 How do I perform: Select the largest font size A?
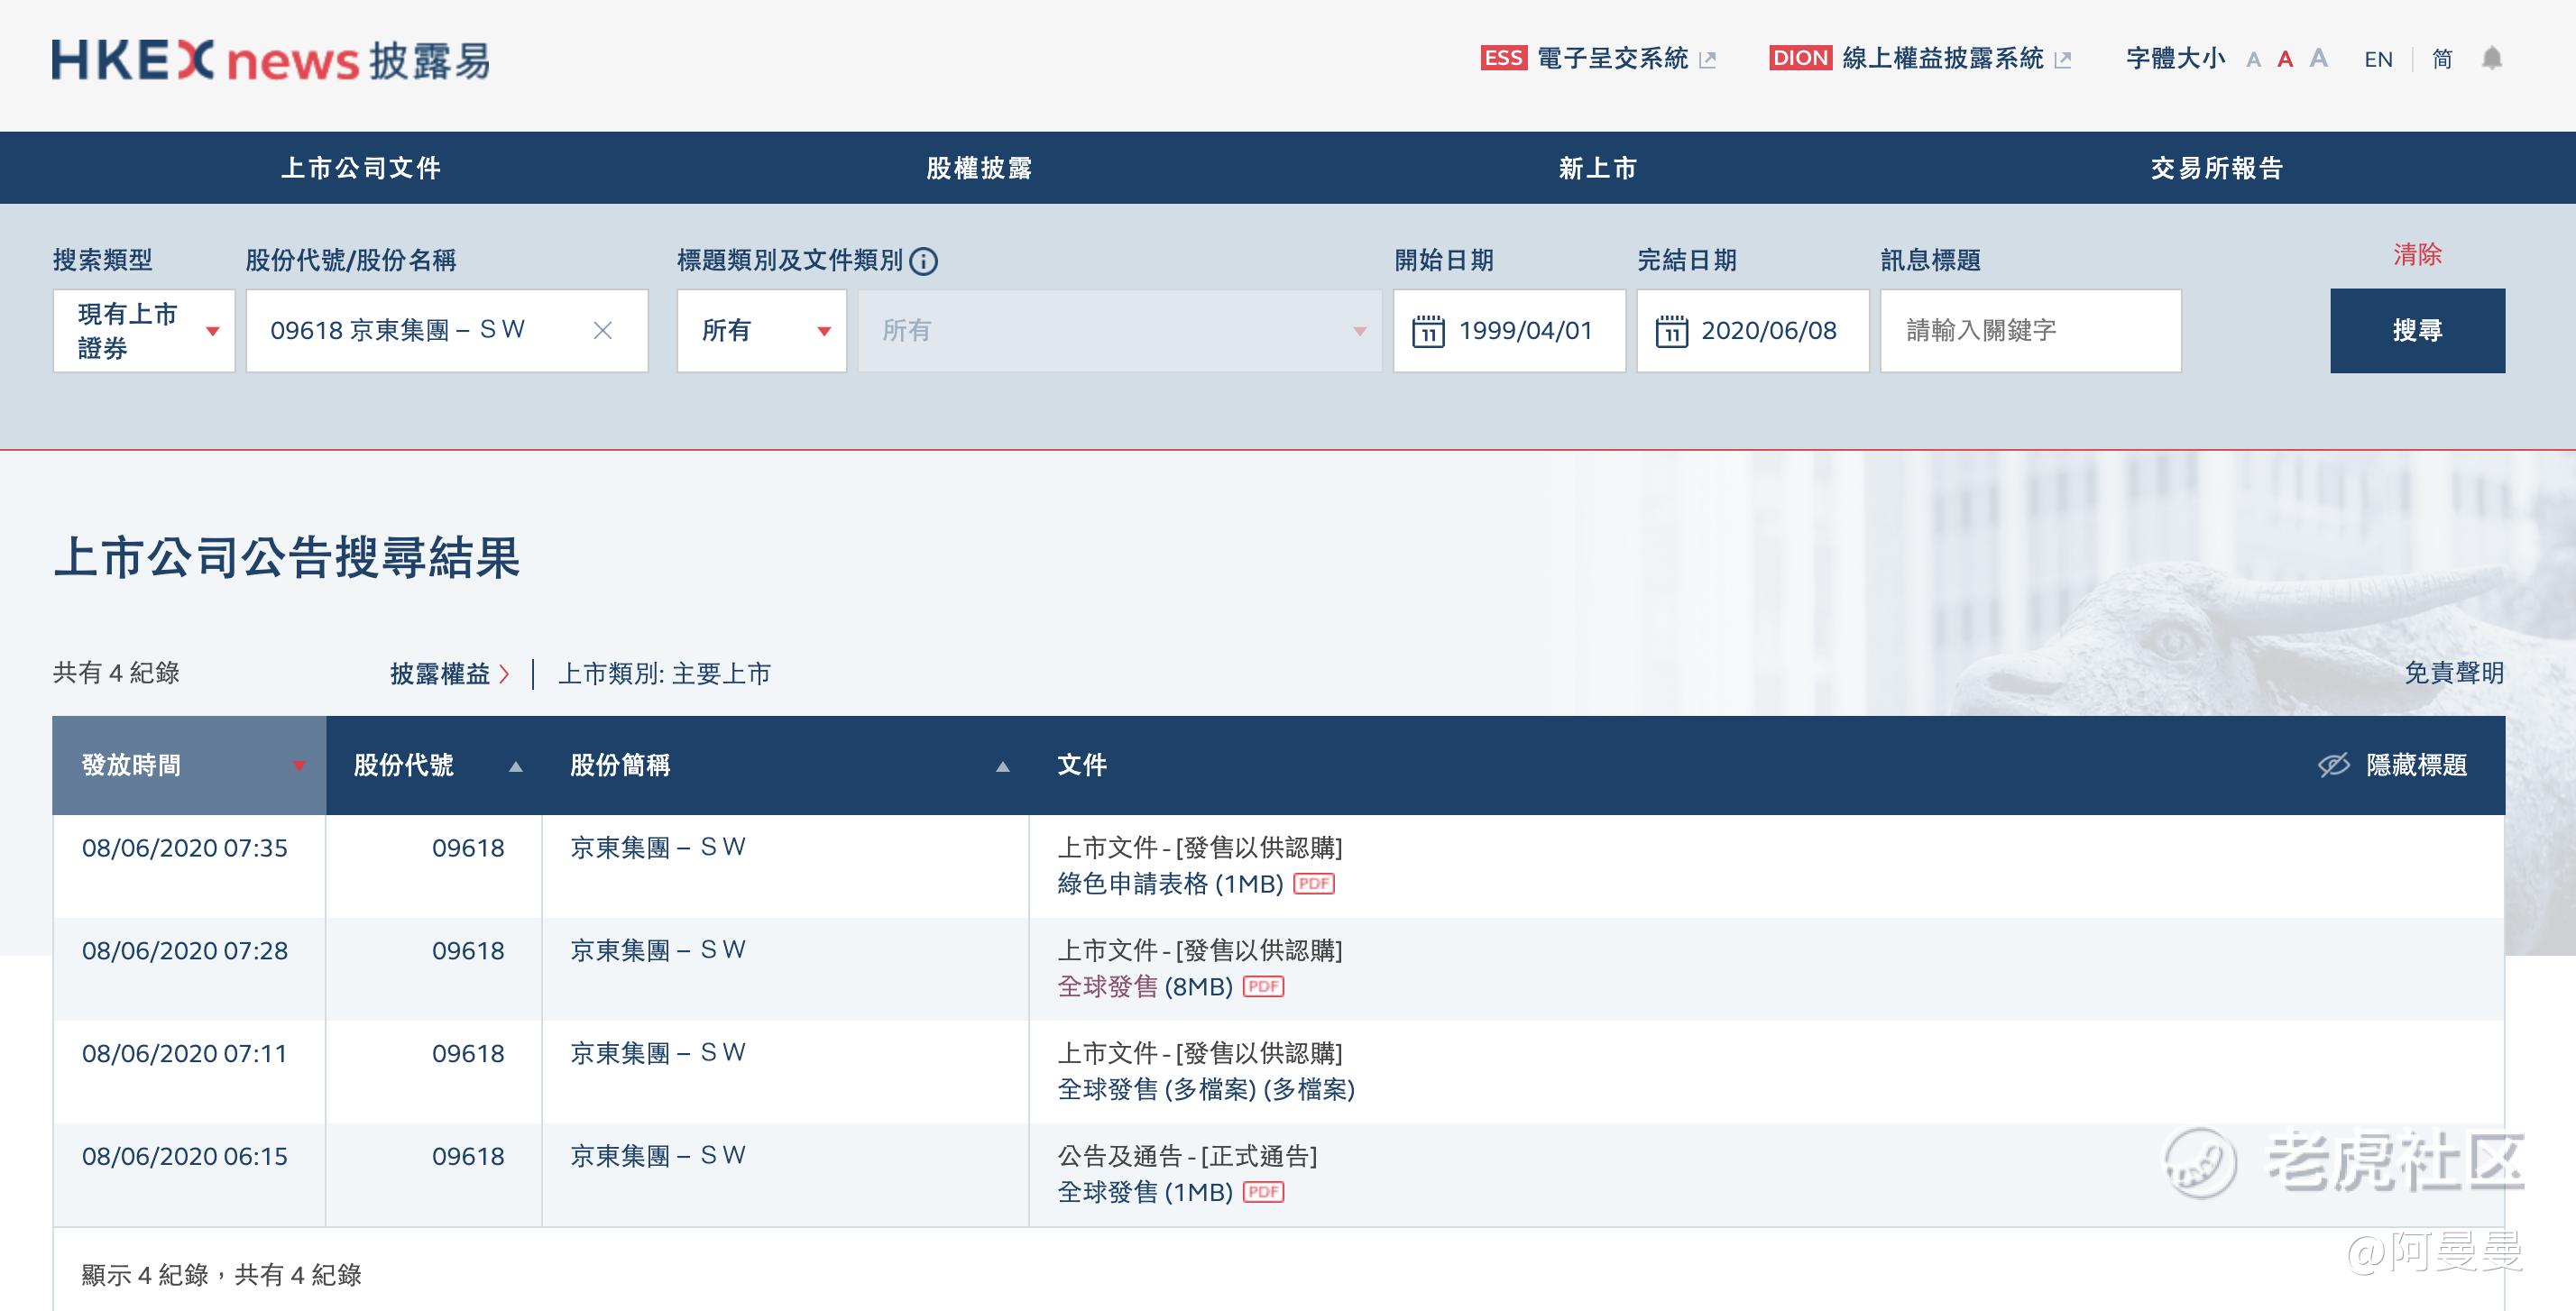[2319, 58]
